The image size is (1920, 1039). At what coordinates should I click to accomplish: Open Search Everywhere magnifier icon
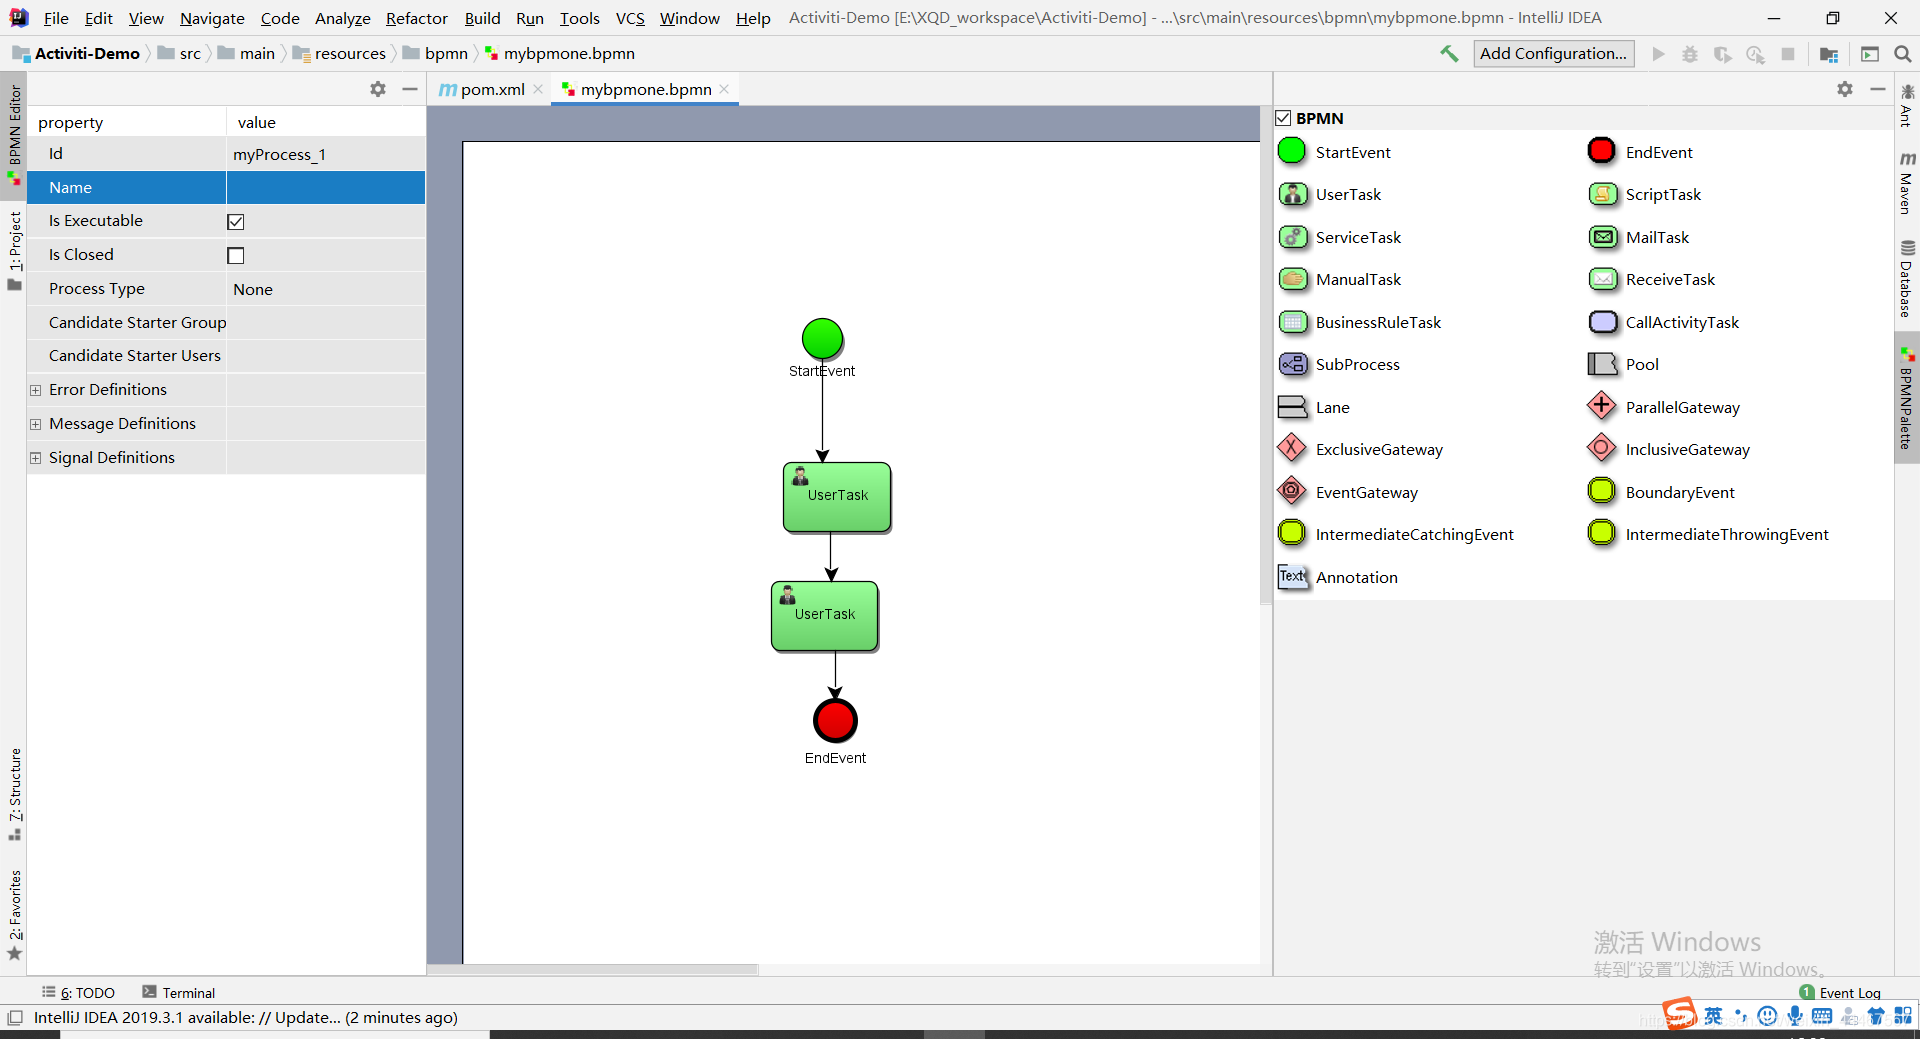[1902, 54]
